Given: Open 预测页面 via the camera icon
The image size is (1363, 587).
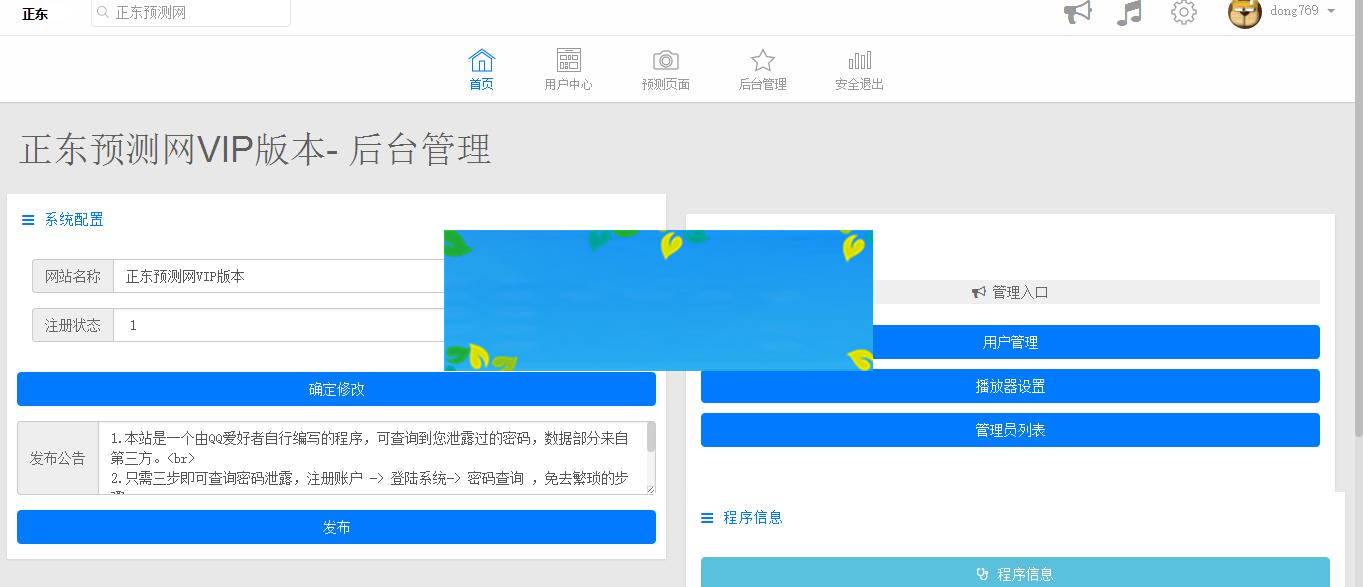Looking at the screenshot, I should 665,60.
